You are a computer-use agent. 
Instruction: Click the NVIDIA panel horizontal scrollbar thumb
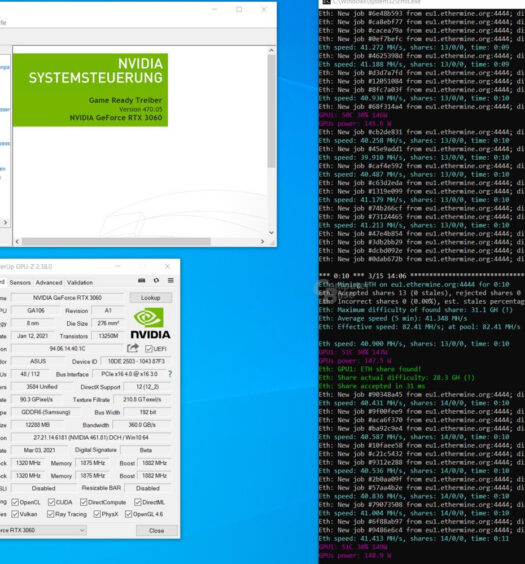coord(116,242)
